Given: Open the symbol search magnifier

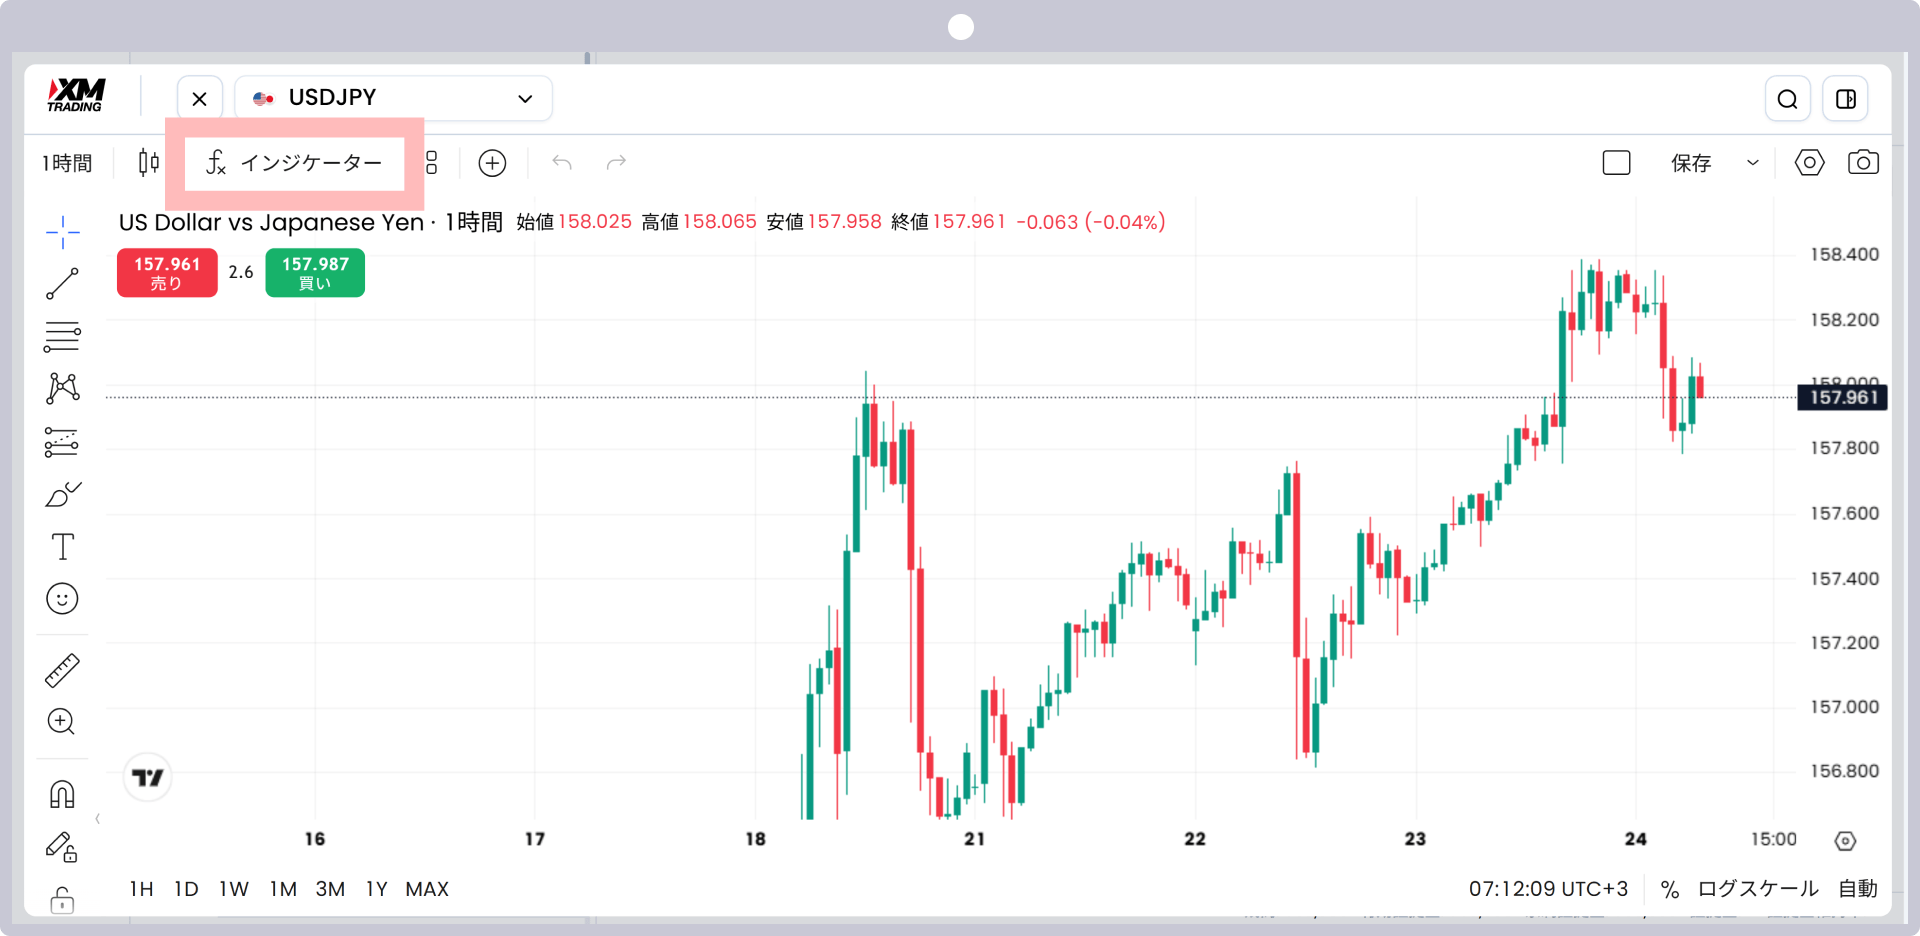Looking at the screenshot, I should click(1788, 99).
